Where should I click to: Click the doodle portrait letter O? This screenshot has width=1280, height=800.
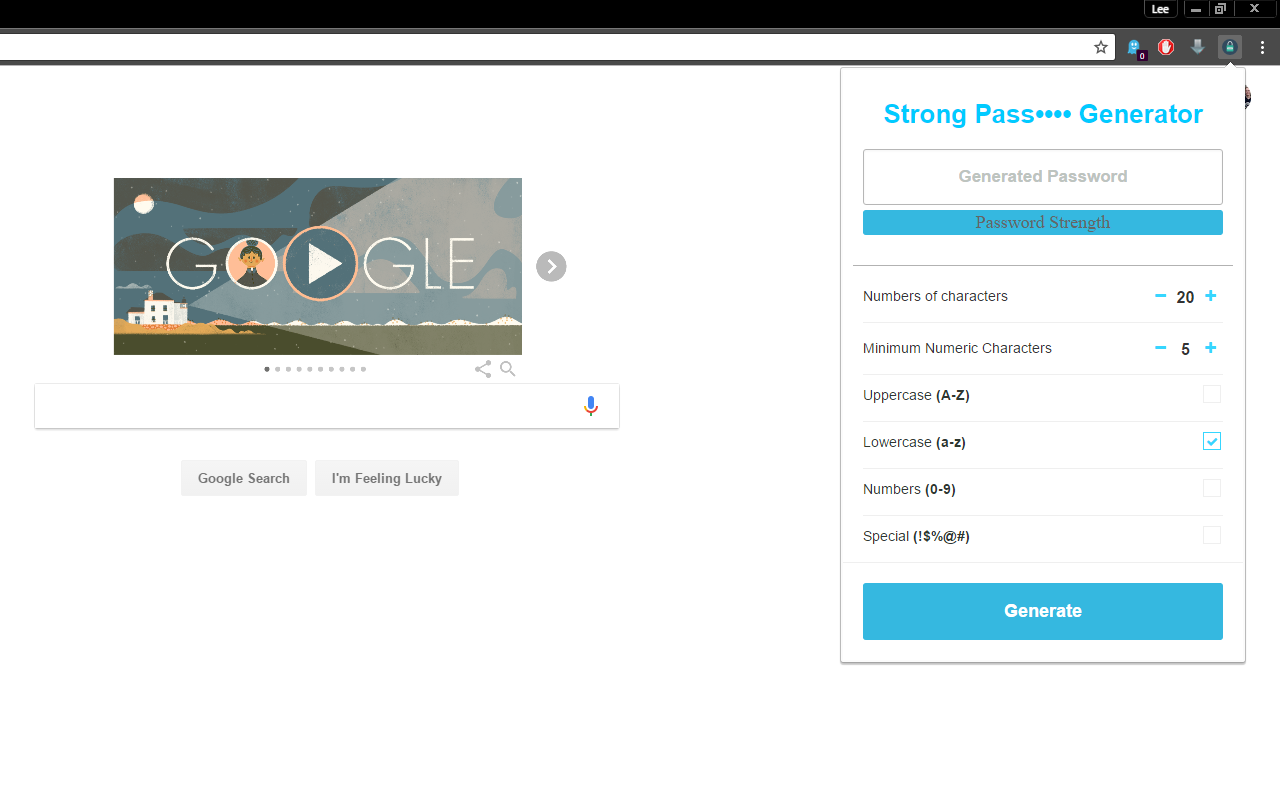[x=251, y=264]
